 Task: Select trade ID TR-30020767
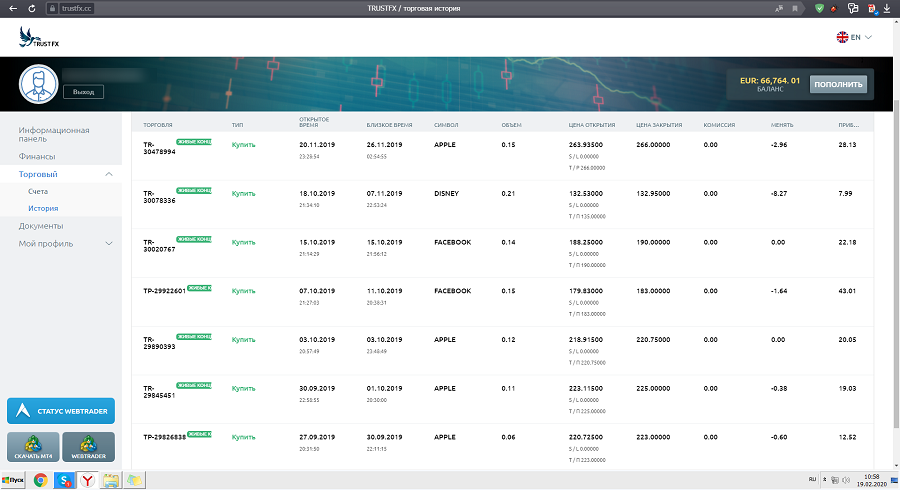[159, 246]
